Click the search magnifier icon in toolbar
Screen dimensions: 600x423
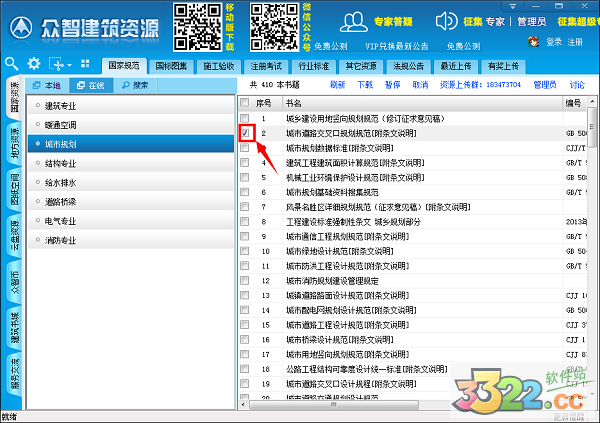11,64
